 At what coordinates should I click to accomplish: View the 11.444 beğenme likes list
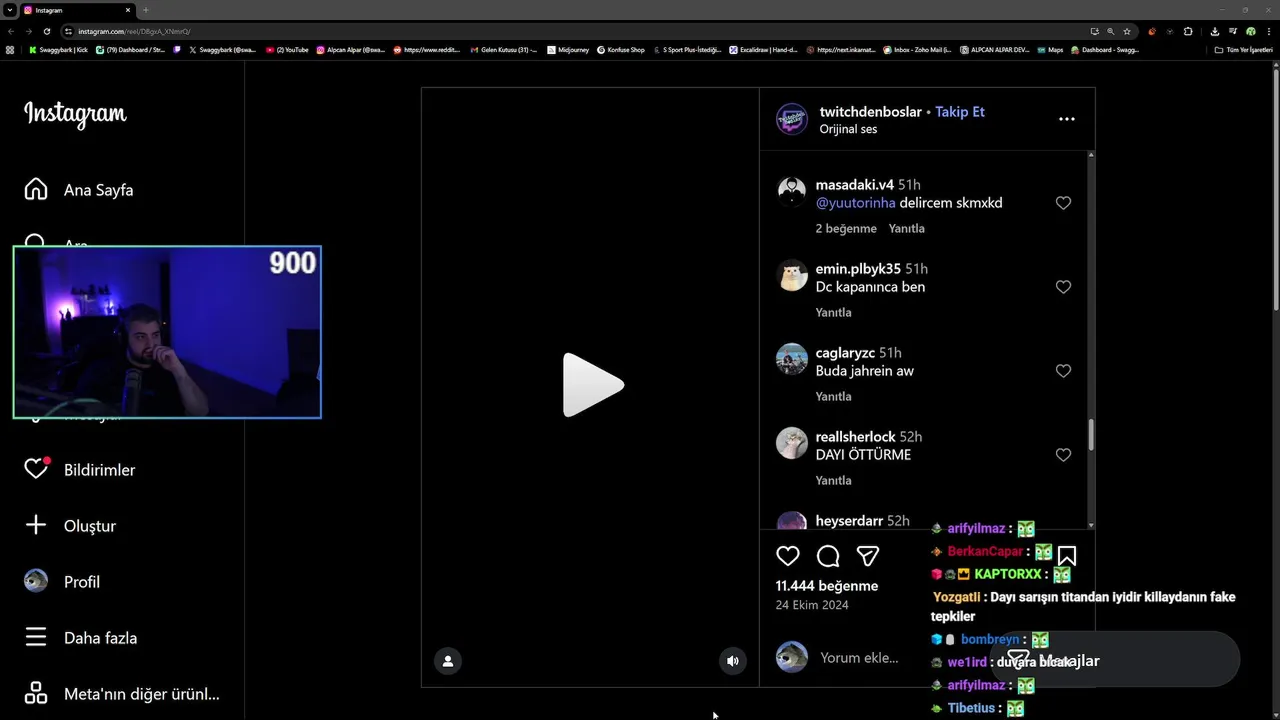coord(827,586)
